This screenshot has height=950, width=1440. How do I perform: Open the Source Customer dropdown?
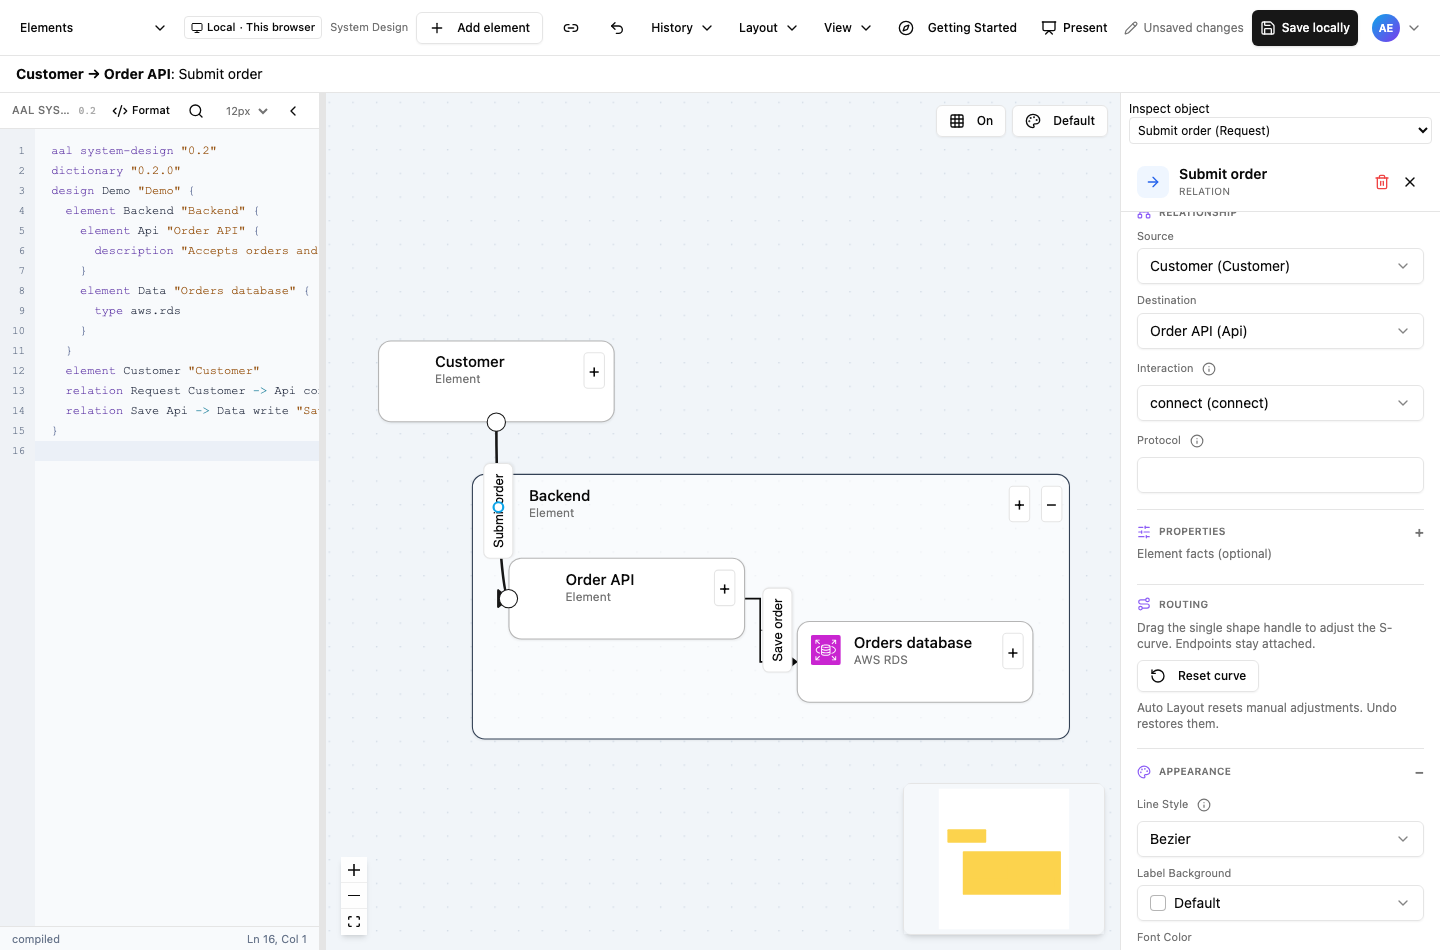pos(1280,266)
